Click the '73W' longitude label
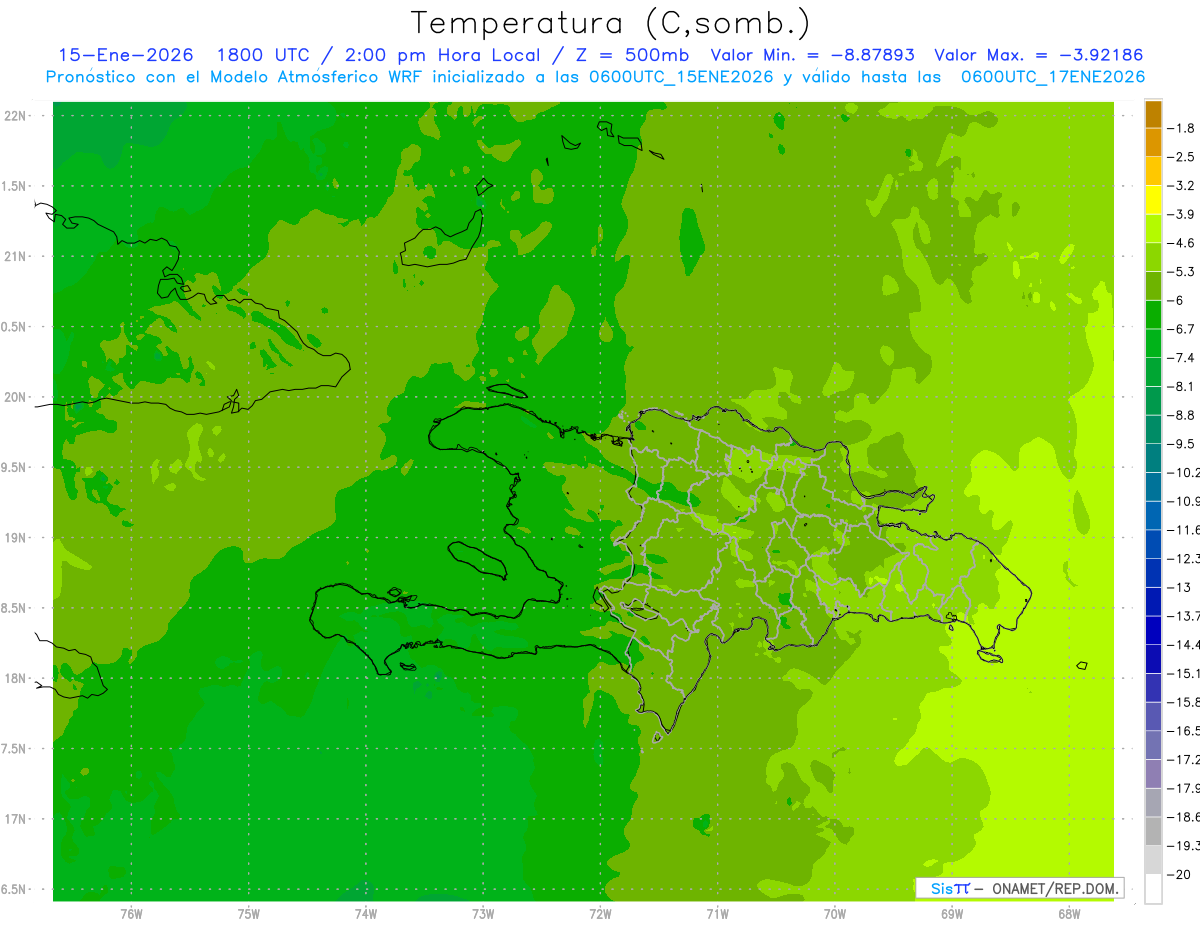 (483, 913)
